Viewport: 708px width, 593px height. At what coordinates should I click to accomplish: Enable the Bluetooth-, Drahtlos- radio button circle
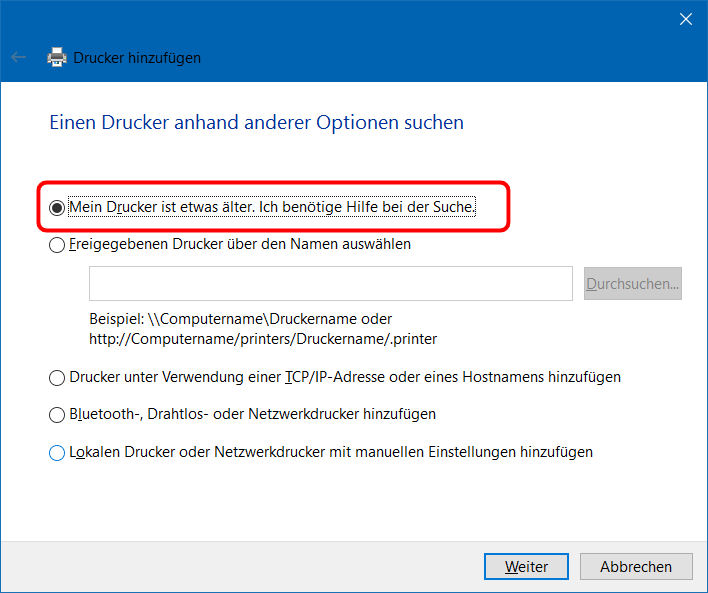[57, 414]
